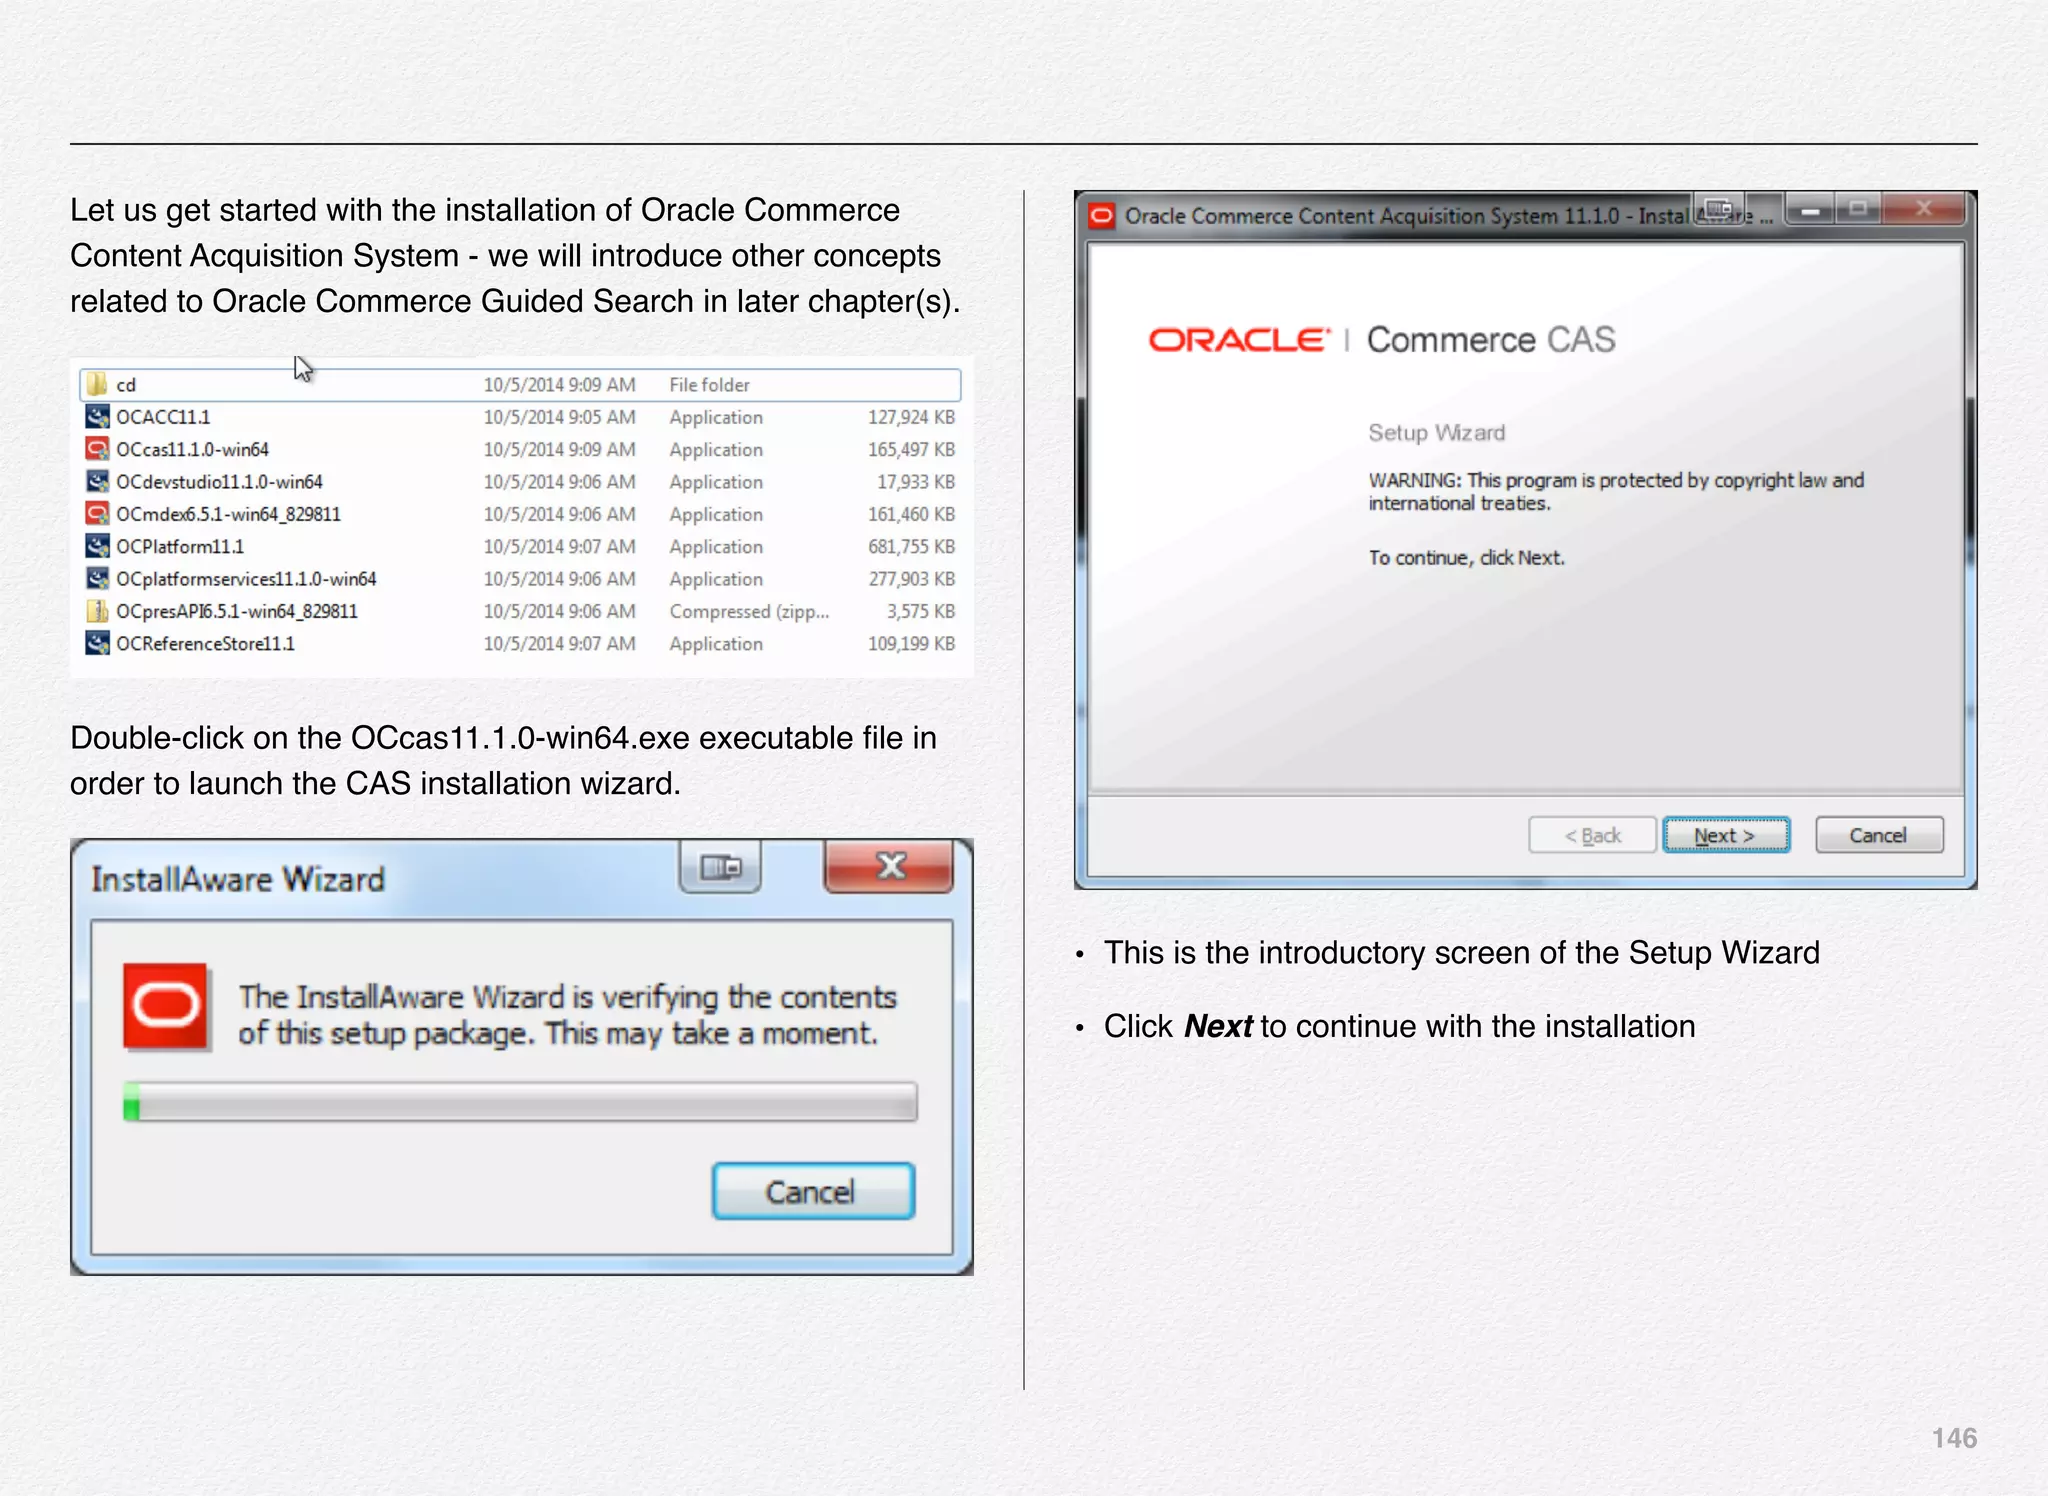Click the 161,460 KB size value

[x=911, y=514]
